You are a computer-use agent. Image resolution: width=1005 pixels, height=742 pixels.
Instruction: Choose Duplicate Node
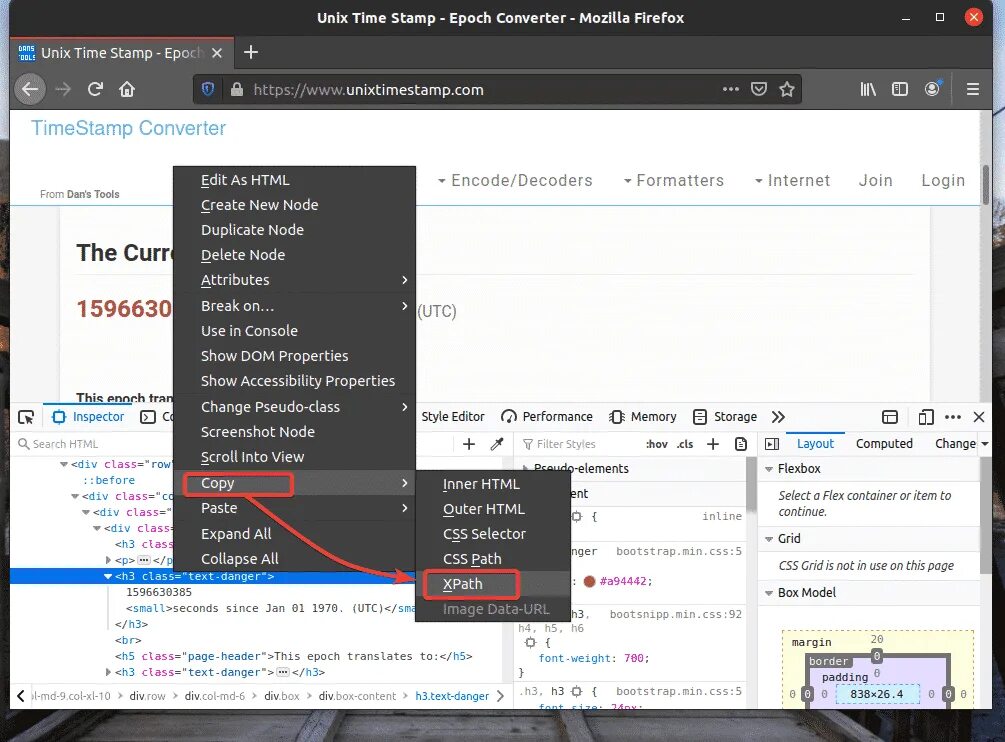point(295,230)
